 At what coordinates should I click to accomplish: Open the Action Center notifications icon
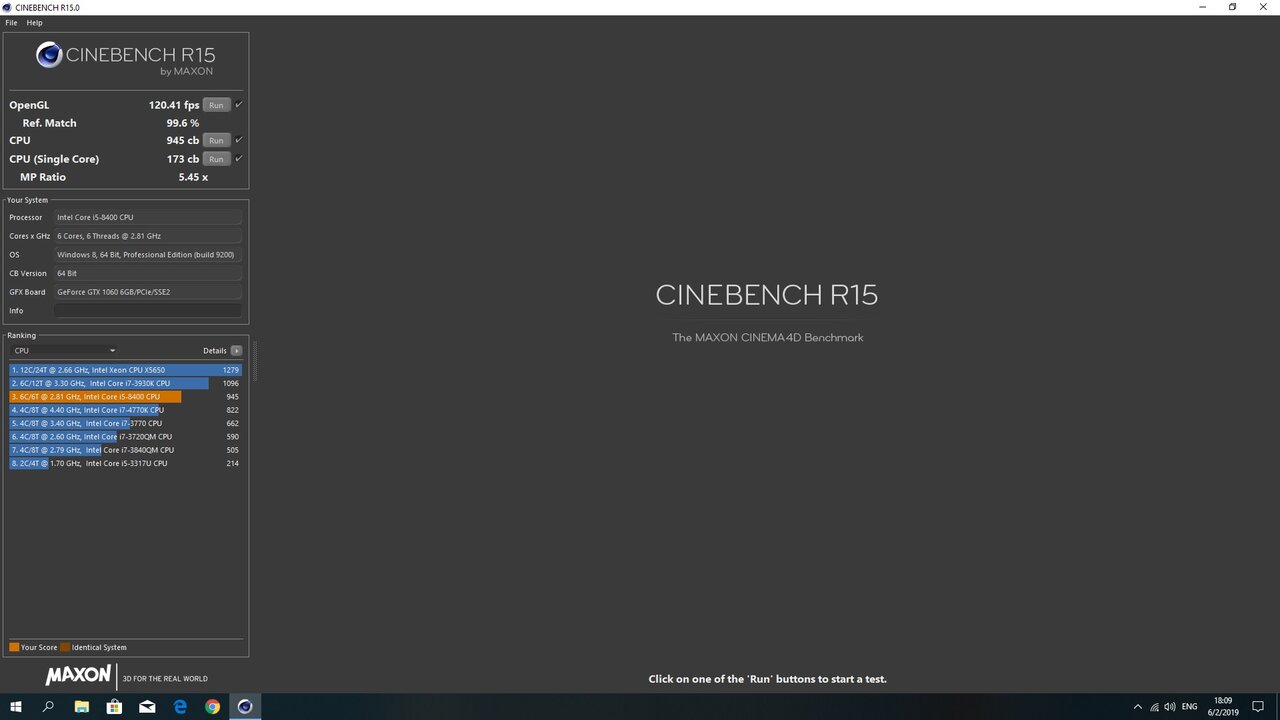1258,707
